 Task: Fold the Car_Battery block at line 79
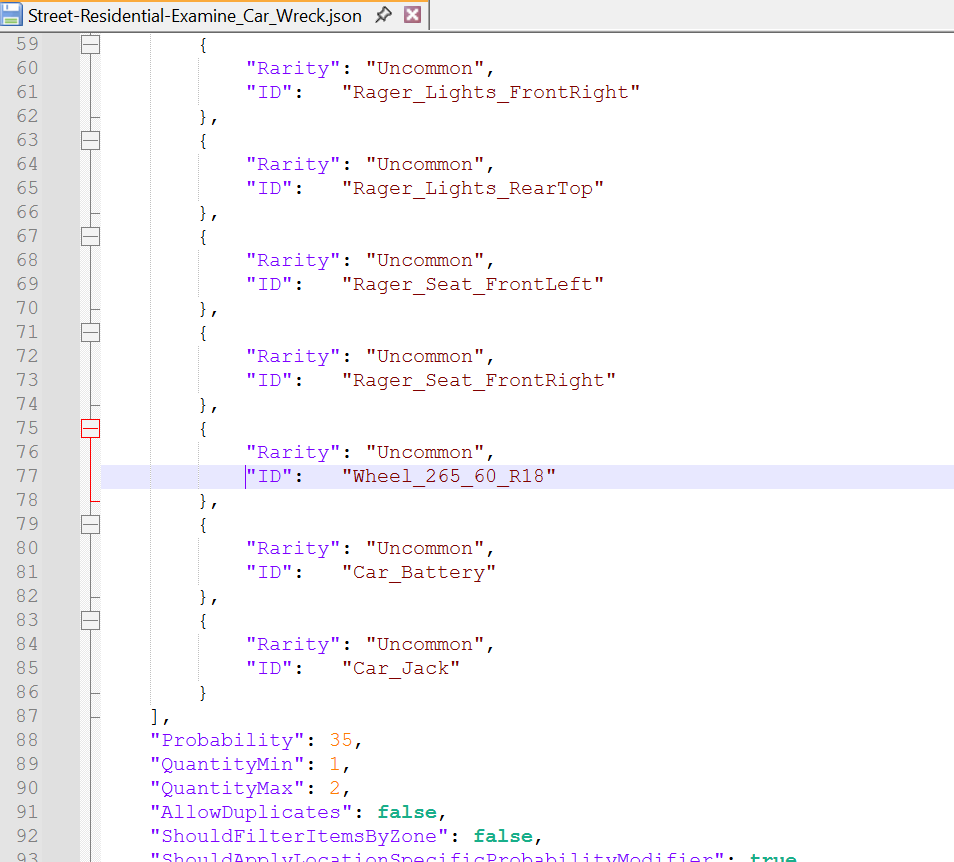click(x=91, y=524)
